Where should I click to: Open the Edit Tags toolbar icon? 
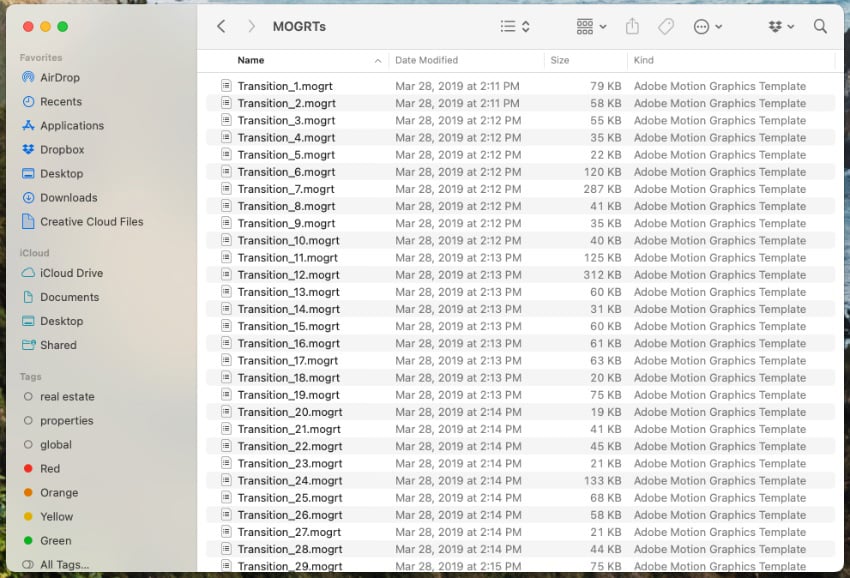[x=666, y=26]
